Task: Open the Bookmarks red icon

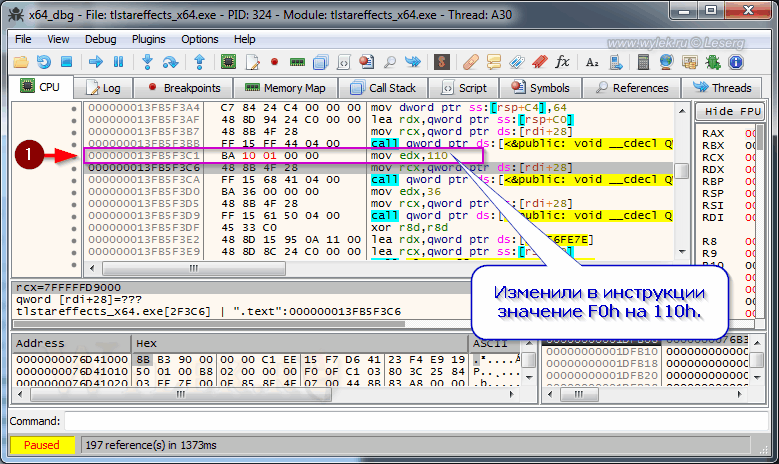Action: point(540,62)
